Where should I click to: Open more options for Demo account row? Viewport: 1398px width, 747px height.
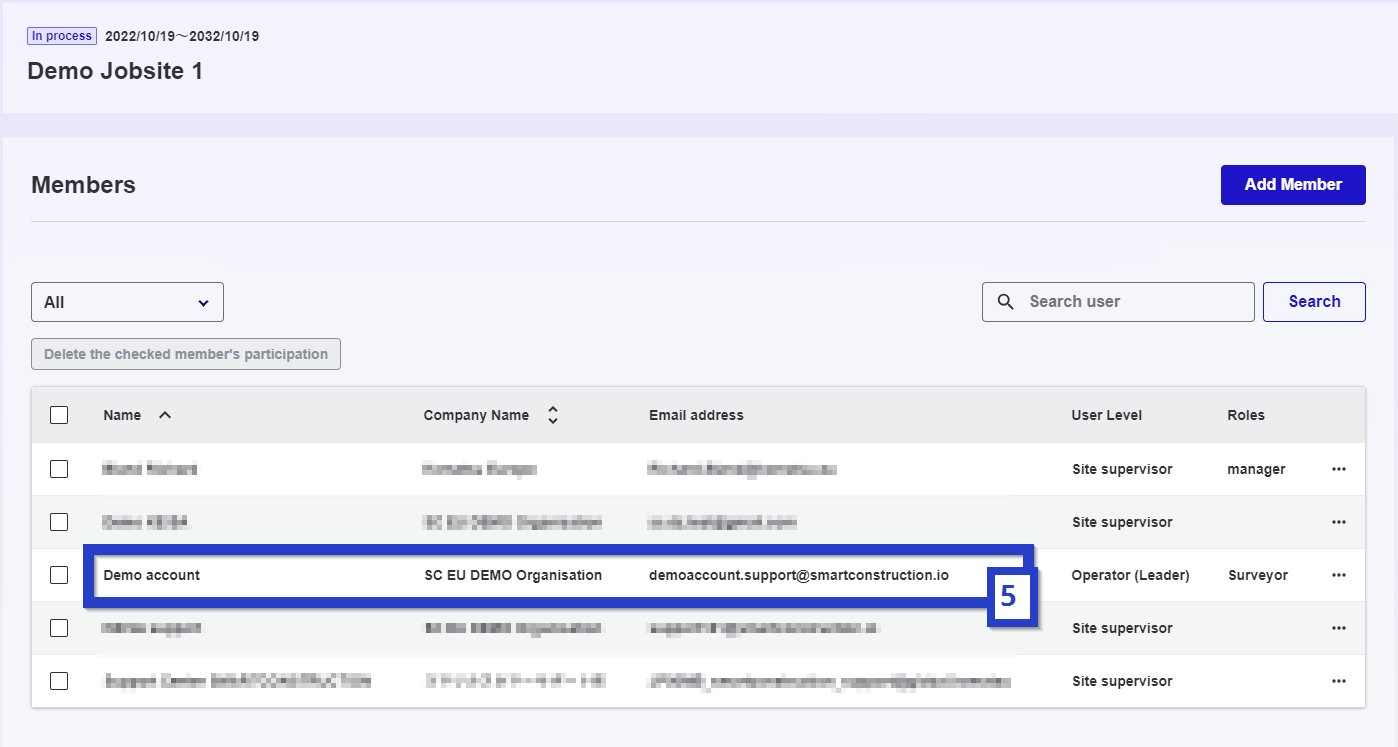(1338, 575)
